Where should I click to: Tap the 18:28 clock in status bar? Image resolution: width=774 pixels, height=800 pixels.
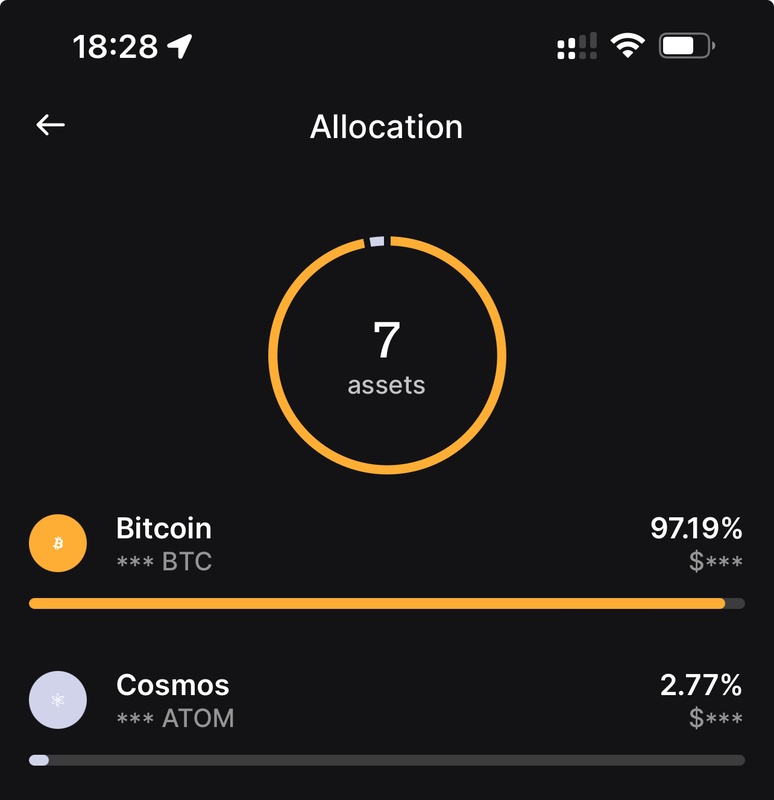click(114, 46)
